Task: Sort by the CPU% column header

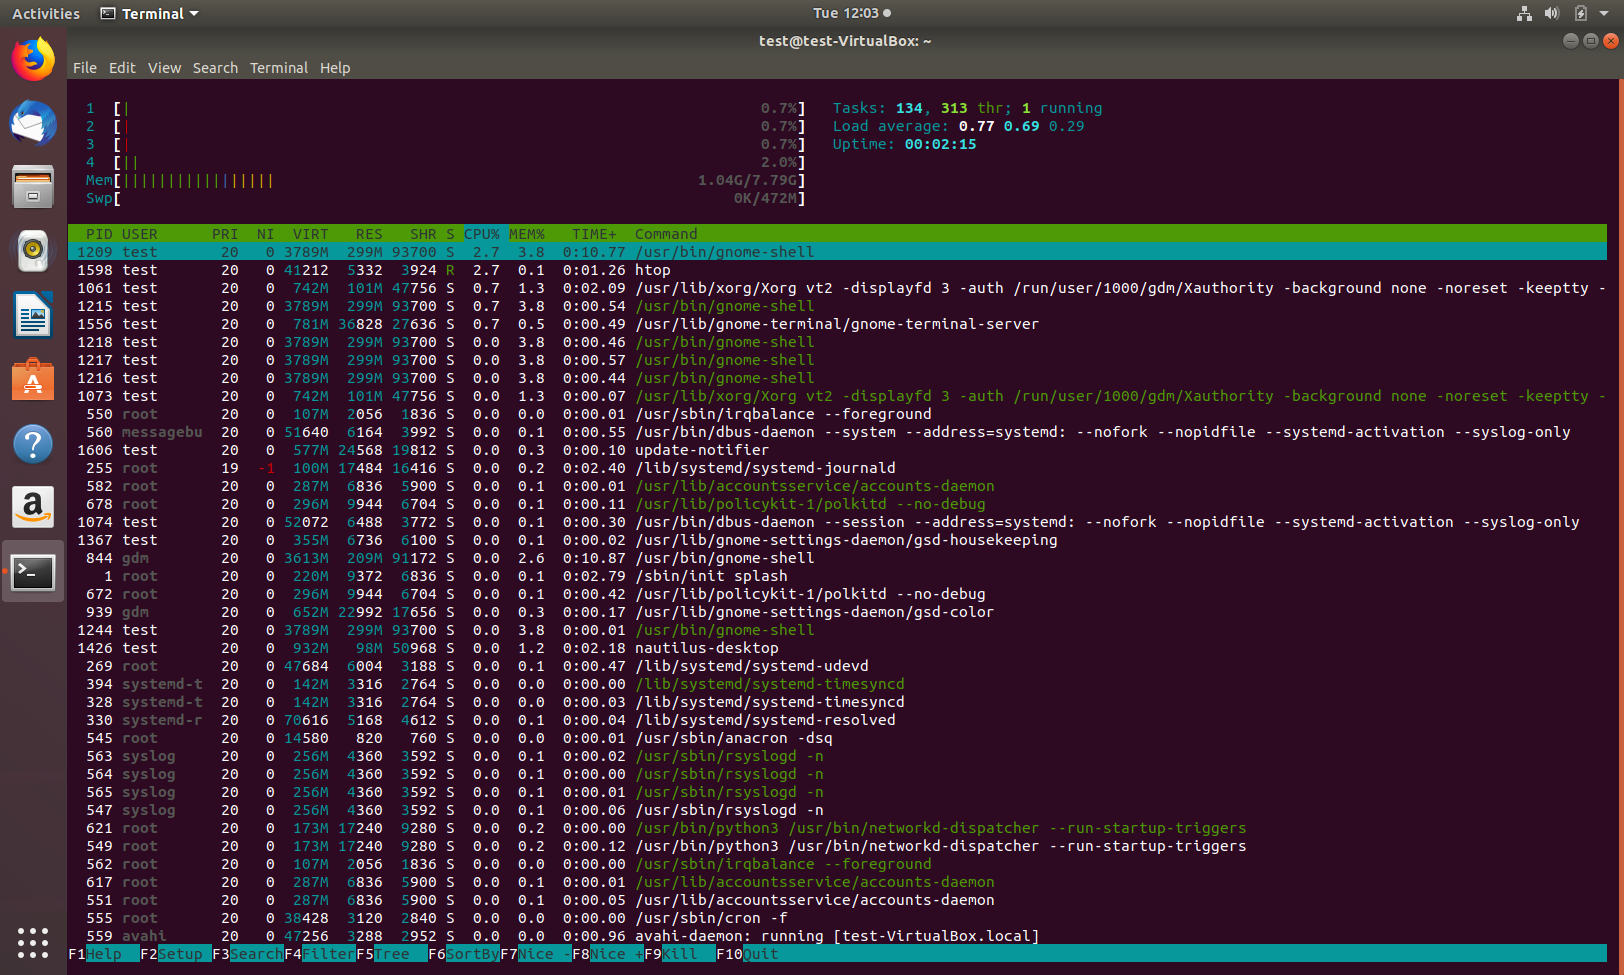Action: [x=482, y=234]
